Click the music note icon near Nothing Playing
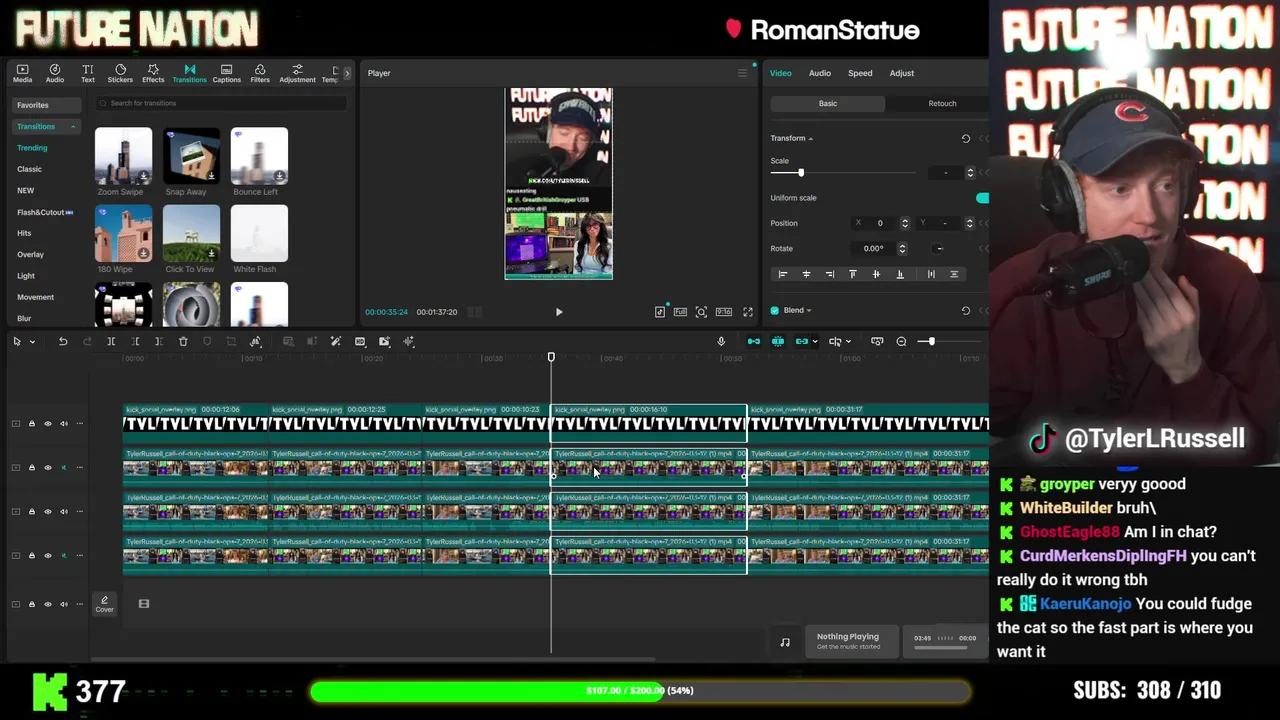The height and width of the screenshot is (720, 1280). pos(785,643)
